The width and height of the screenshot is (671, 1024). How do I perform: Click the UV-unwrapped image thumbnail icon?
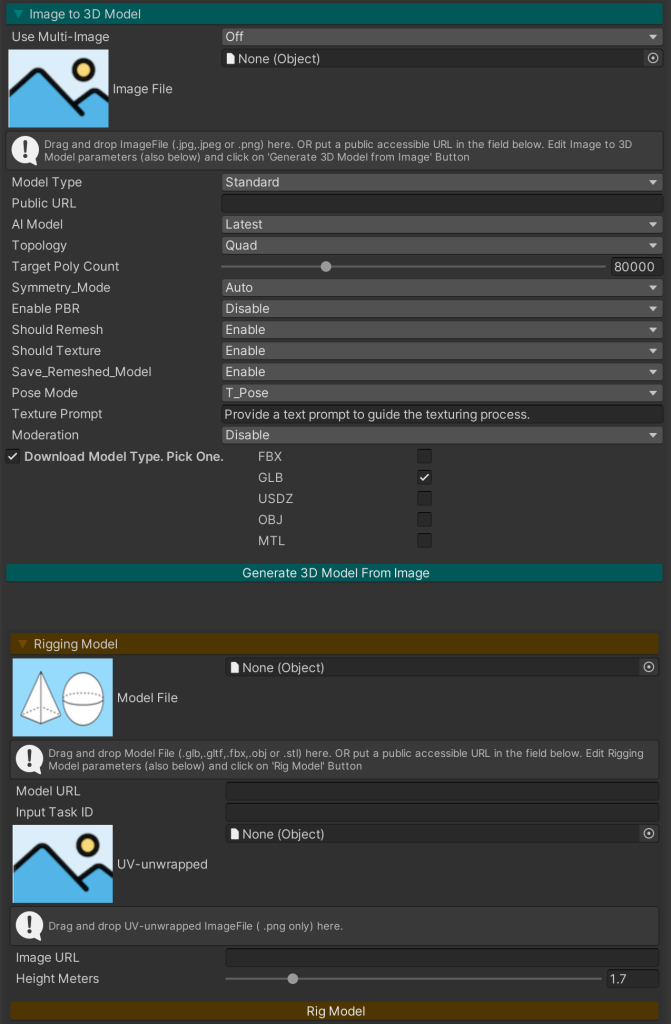[x=62, y=864]
